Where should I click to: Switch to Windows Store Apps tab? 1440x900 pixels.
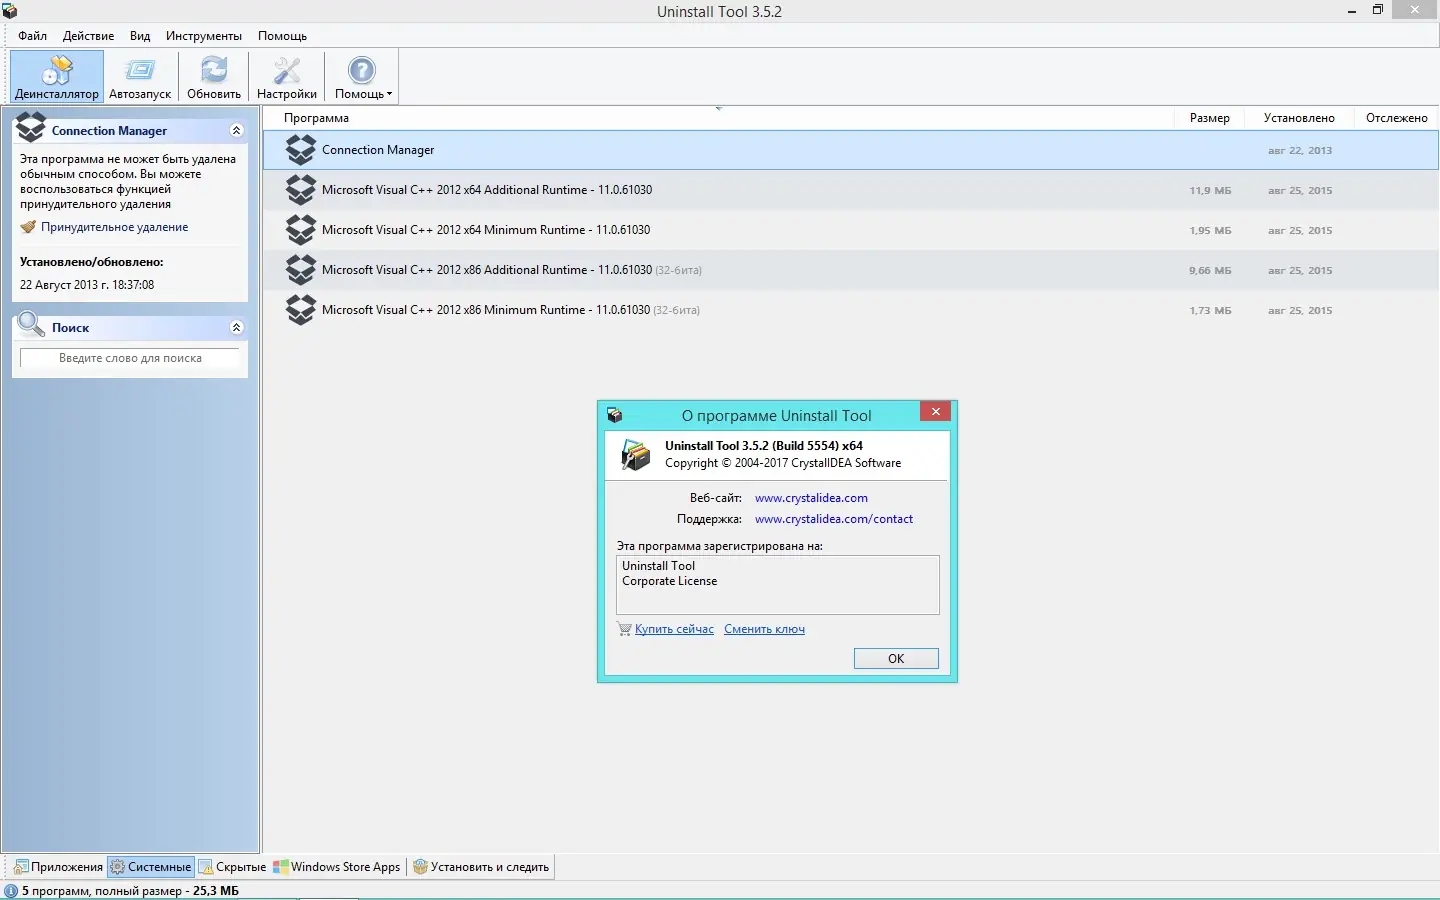(x=337, y=867)
